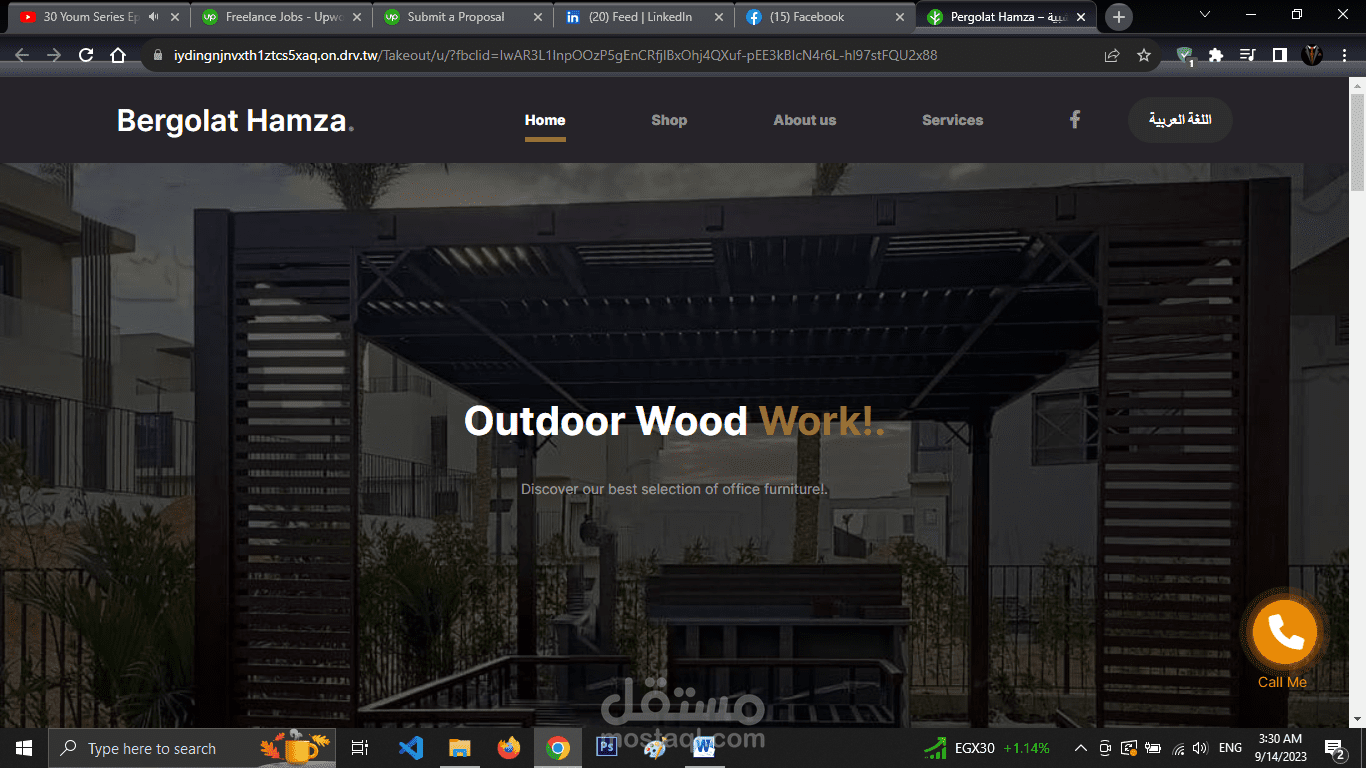Open the Chrome profile avatar
1366x768 pixels.
[x=1312, y=56]
